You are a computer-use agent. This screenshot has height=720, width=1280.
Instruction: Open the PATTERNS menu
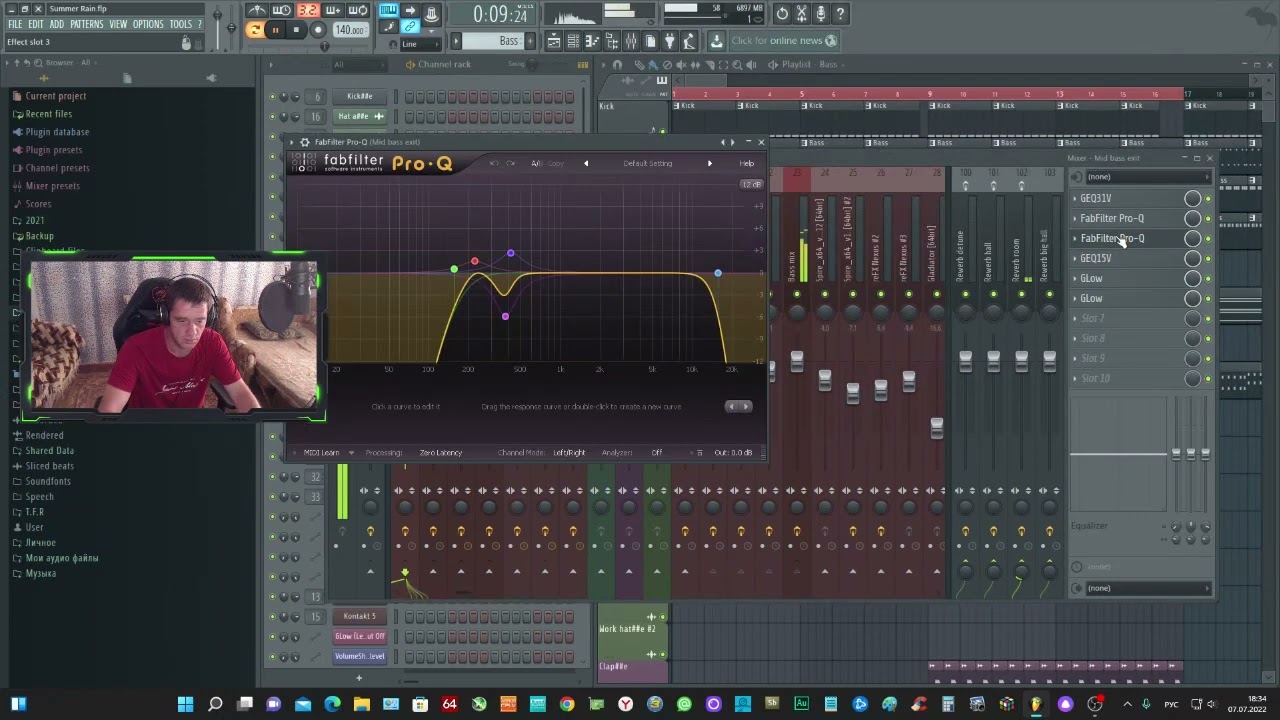pos(87,24)
